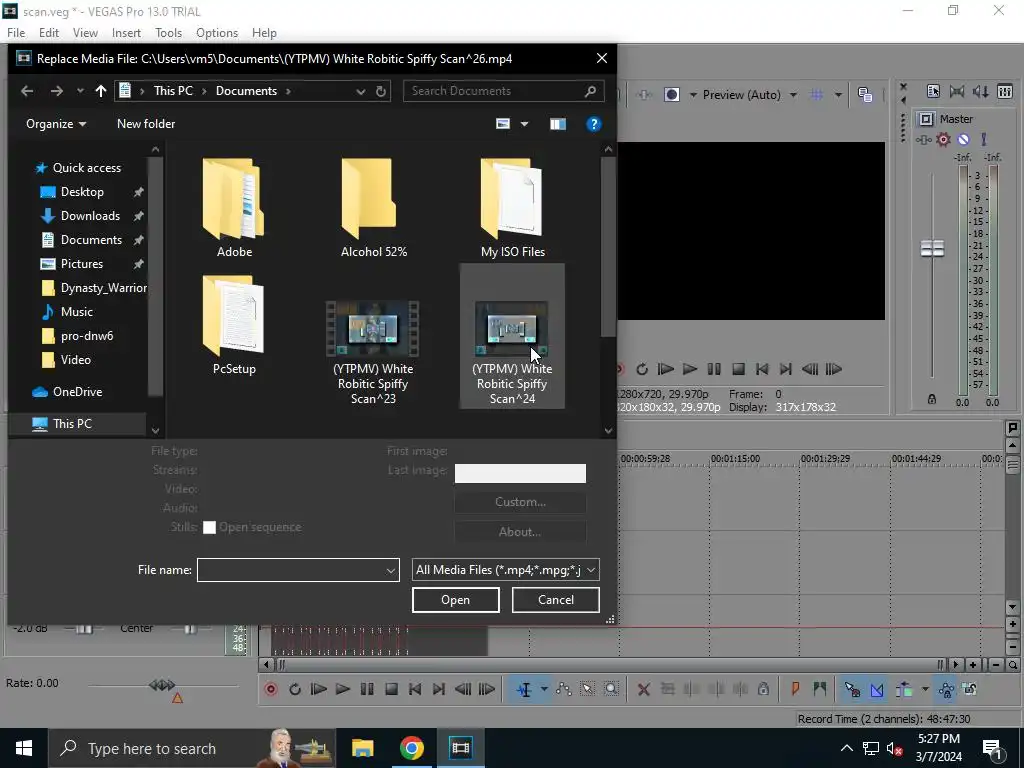Toggle the Master bus Mute icon
This screenshot has height=768, width=1024.
click(963, 139)
